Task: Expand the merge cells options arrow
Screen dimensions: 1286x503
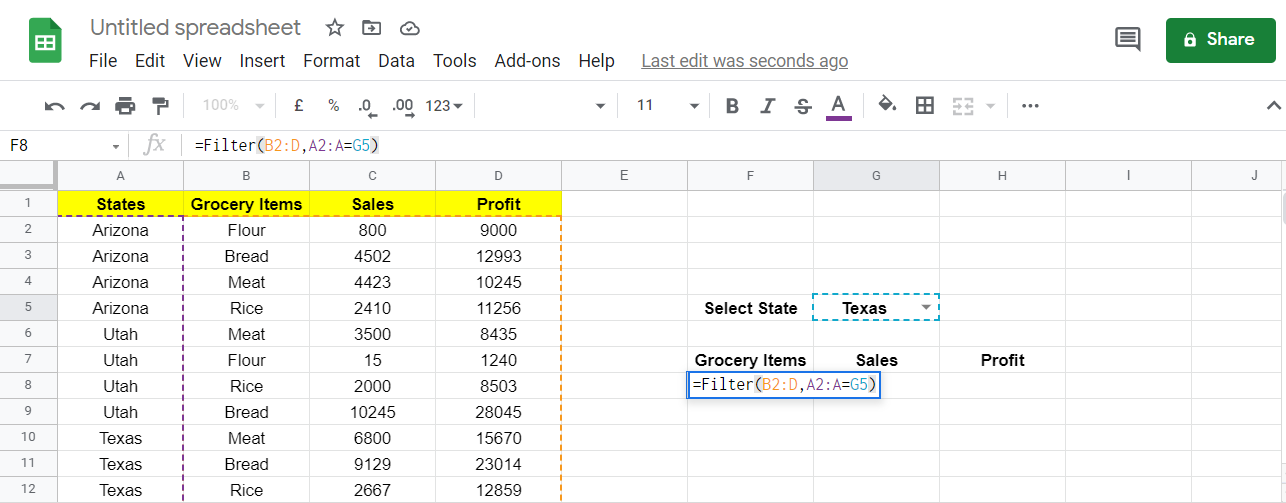Action: [991, 105]
